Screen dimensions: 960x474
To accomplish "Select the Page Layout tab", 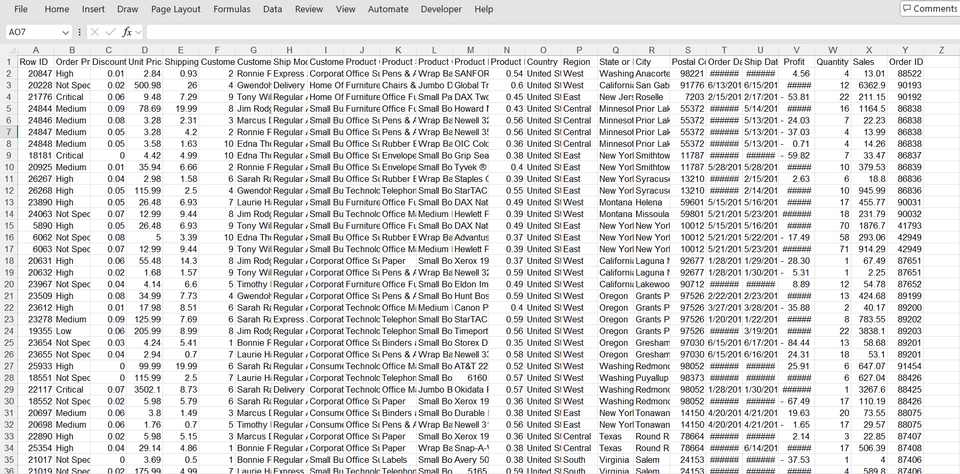I will [176, 9].
